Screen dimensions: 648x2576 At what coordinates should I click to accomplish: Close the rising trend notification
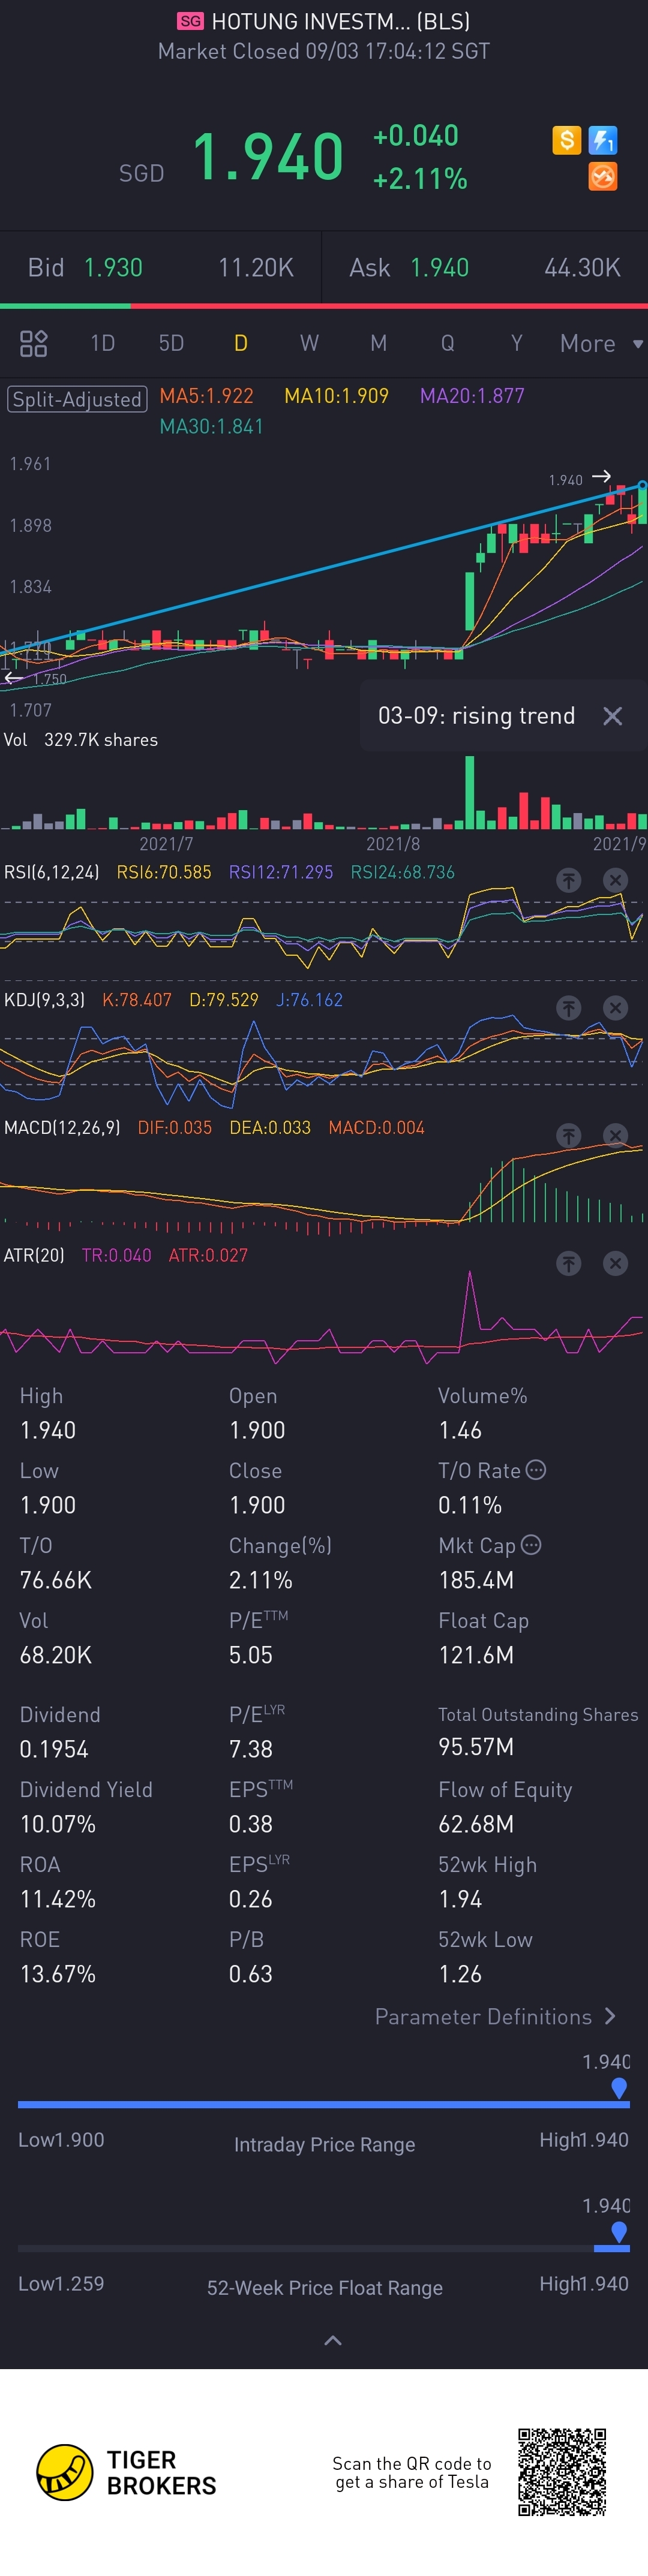click(x=613, y=716)
